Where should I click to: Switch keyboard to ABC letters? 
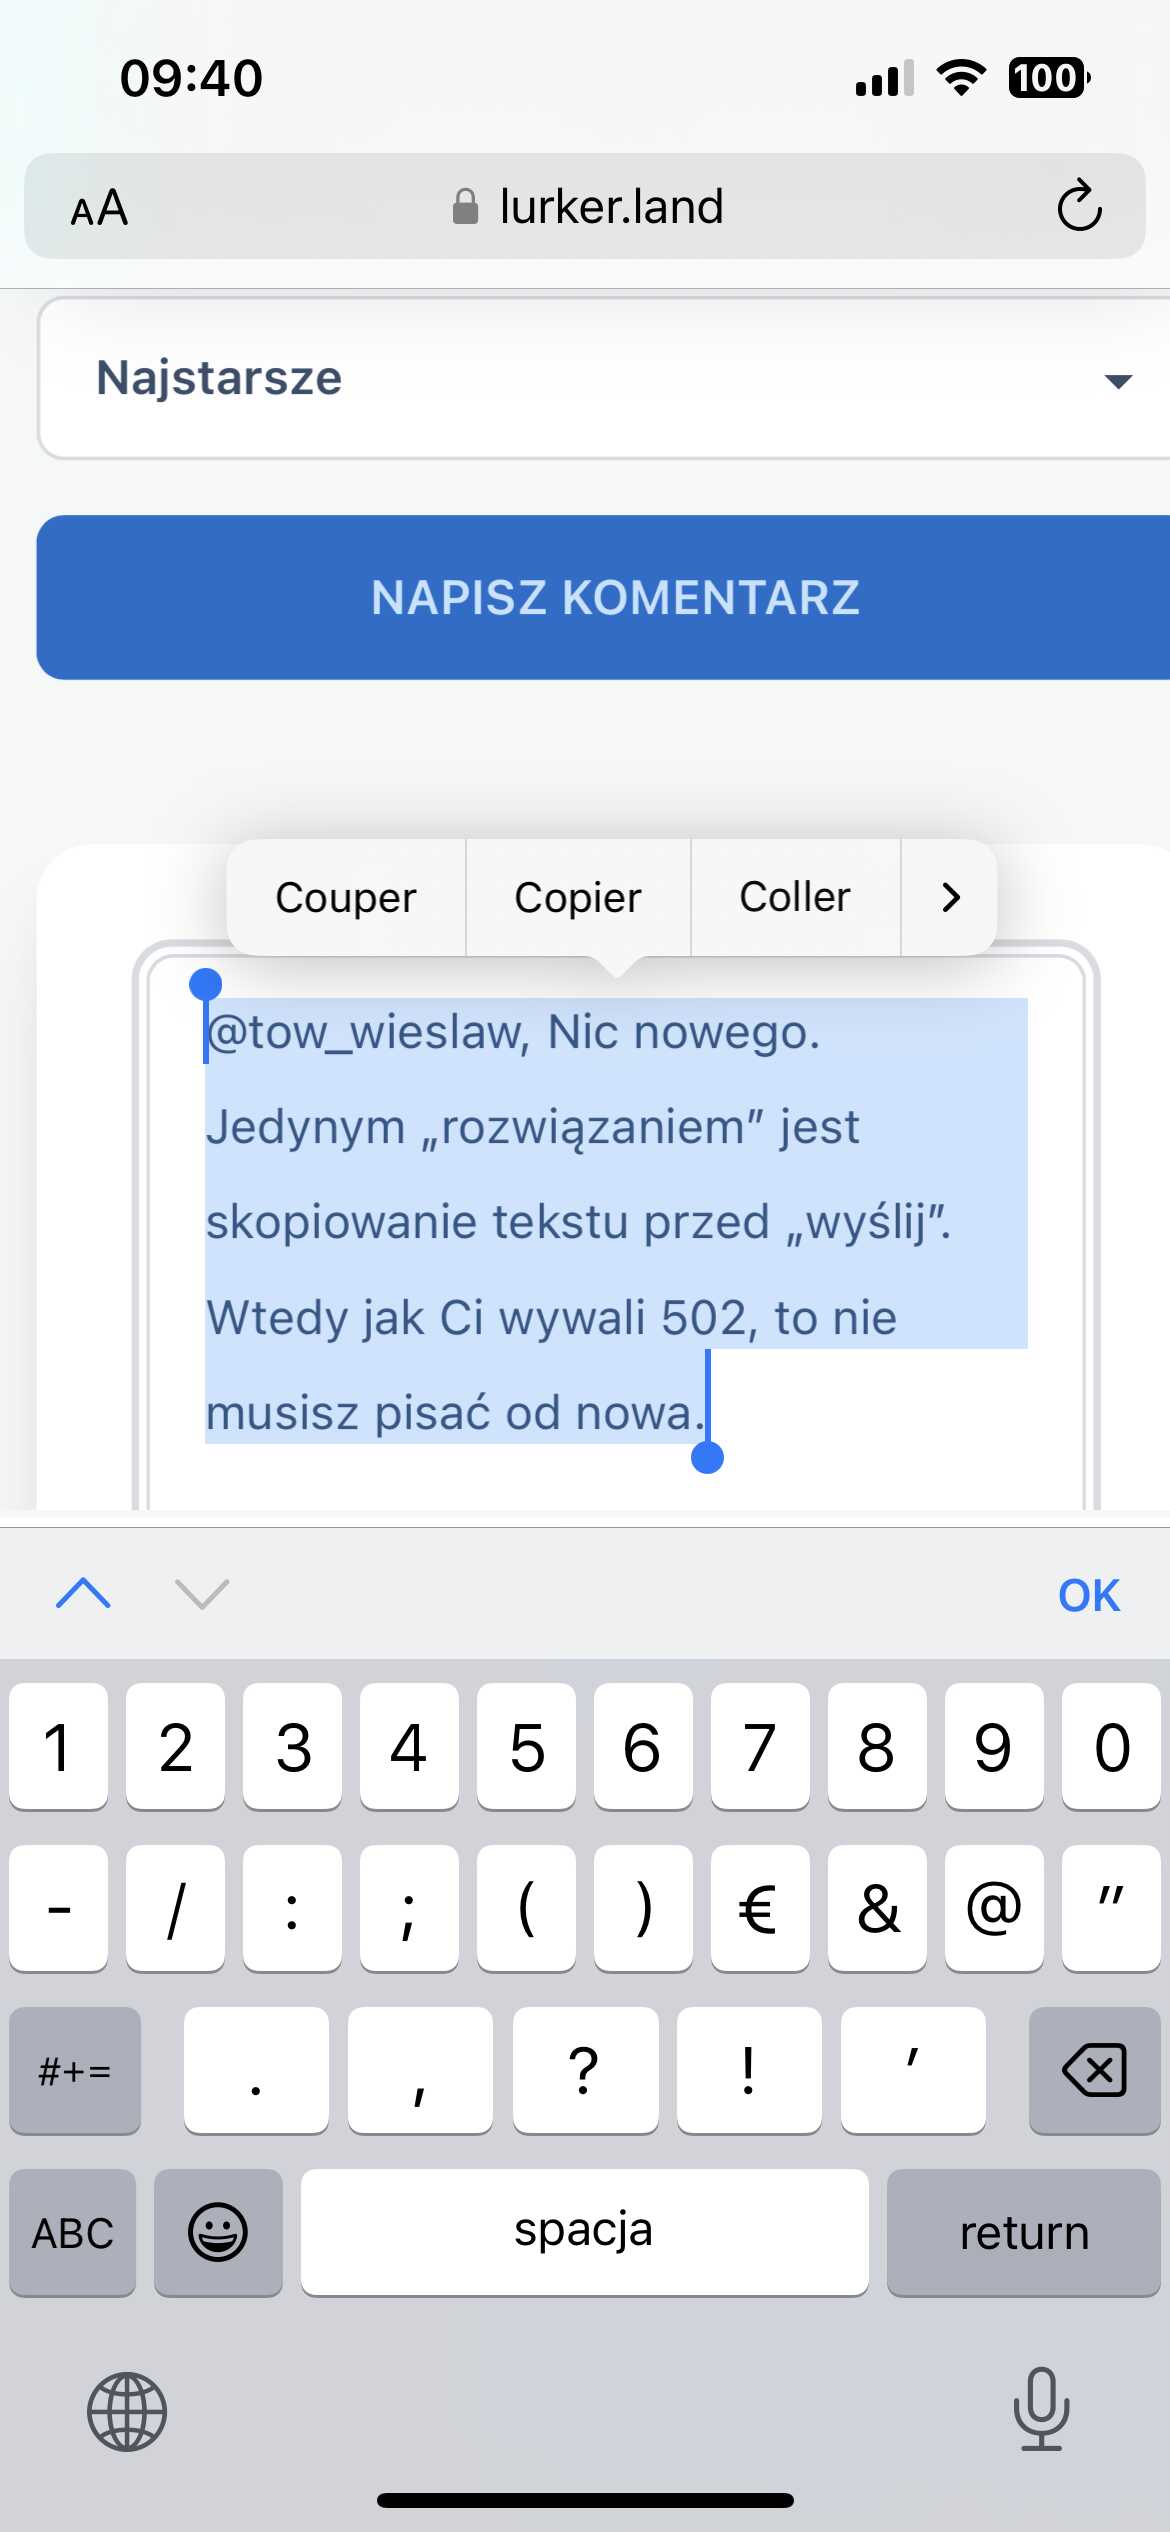[73, 2232]
